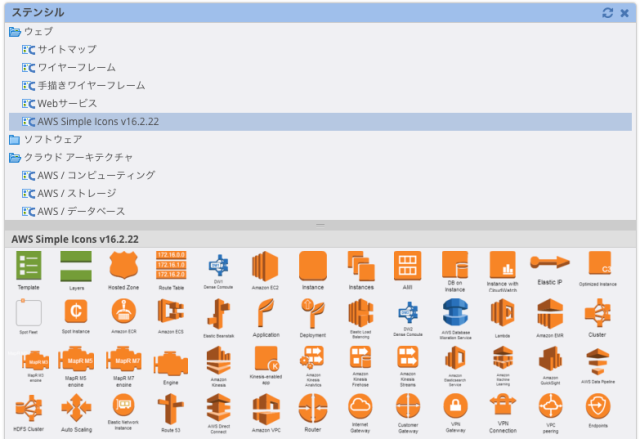Select the single Instance icon
The image size is (640, 439).
[x=313, y=266]
